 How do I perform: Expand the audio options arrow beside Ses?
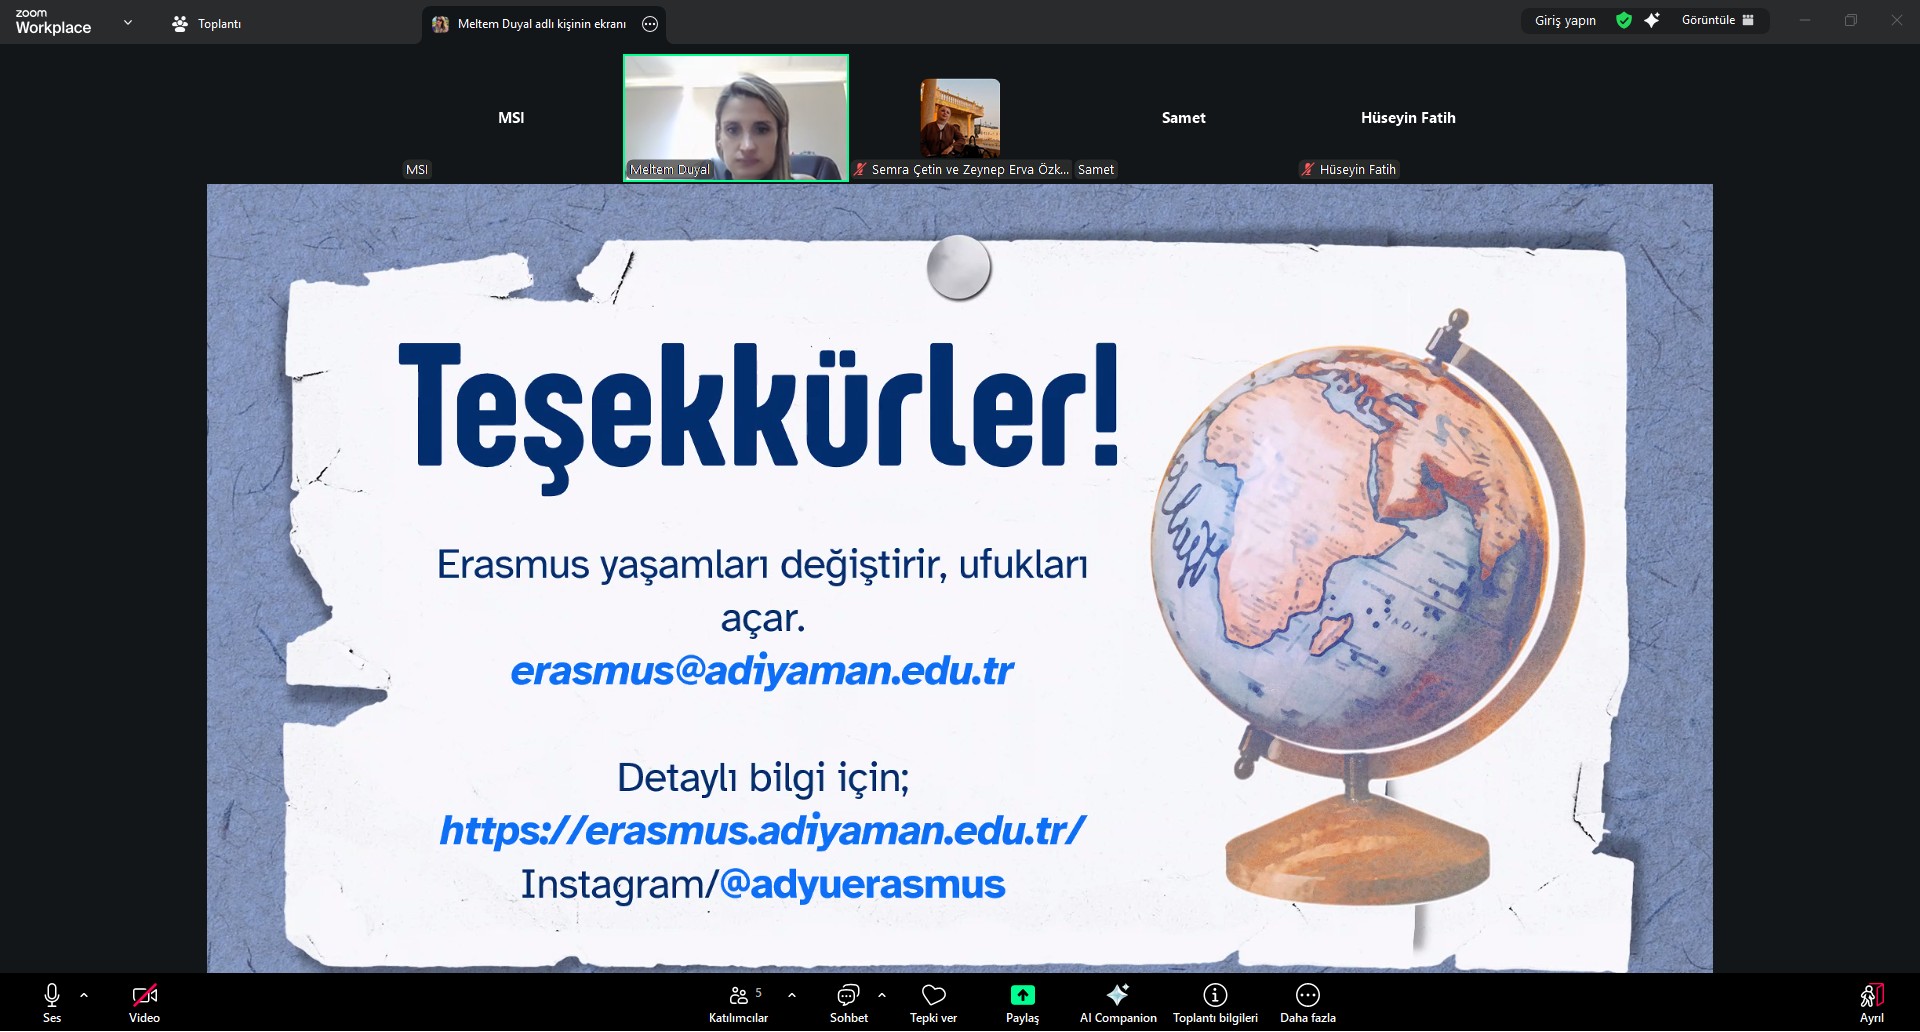pyautogui.click(x=84, y=995)
